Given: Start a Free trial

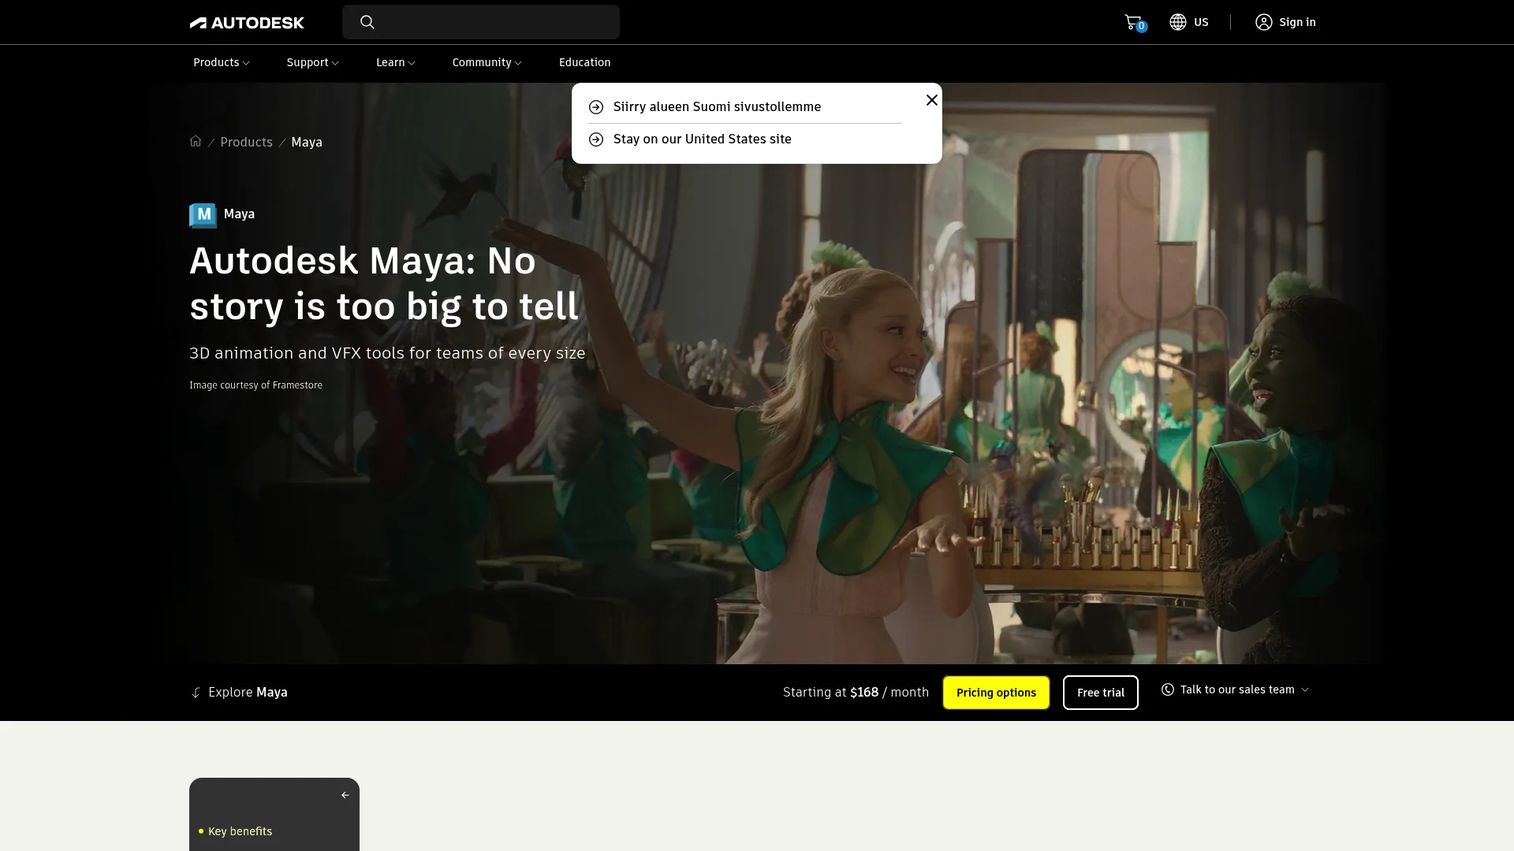Looking at the screenshot, I should 1101,693.
